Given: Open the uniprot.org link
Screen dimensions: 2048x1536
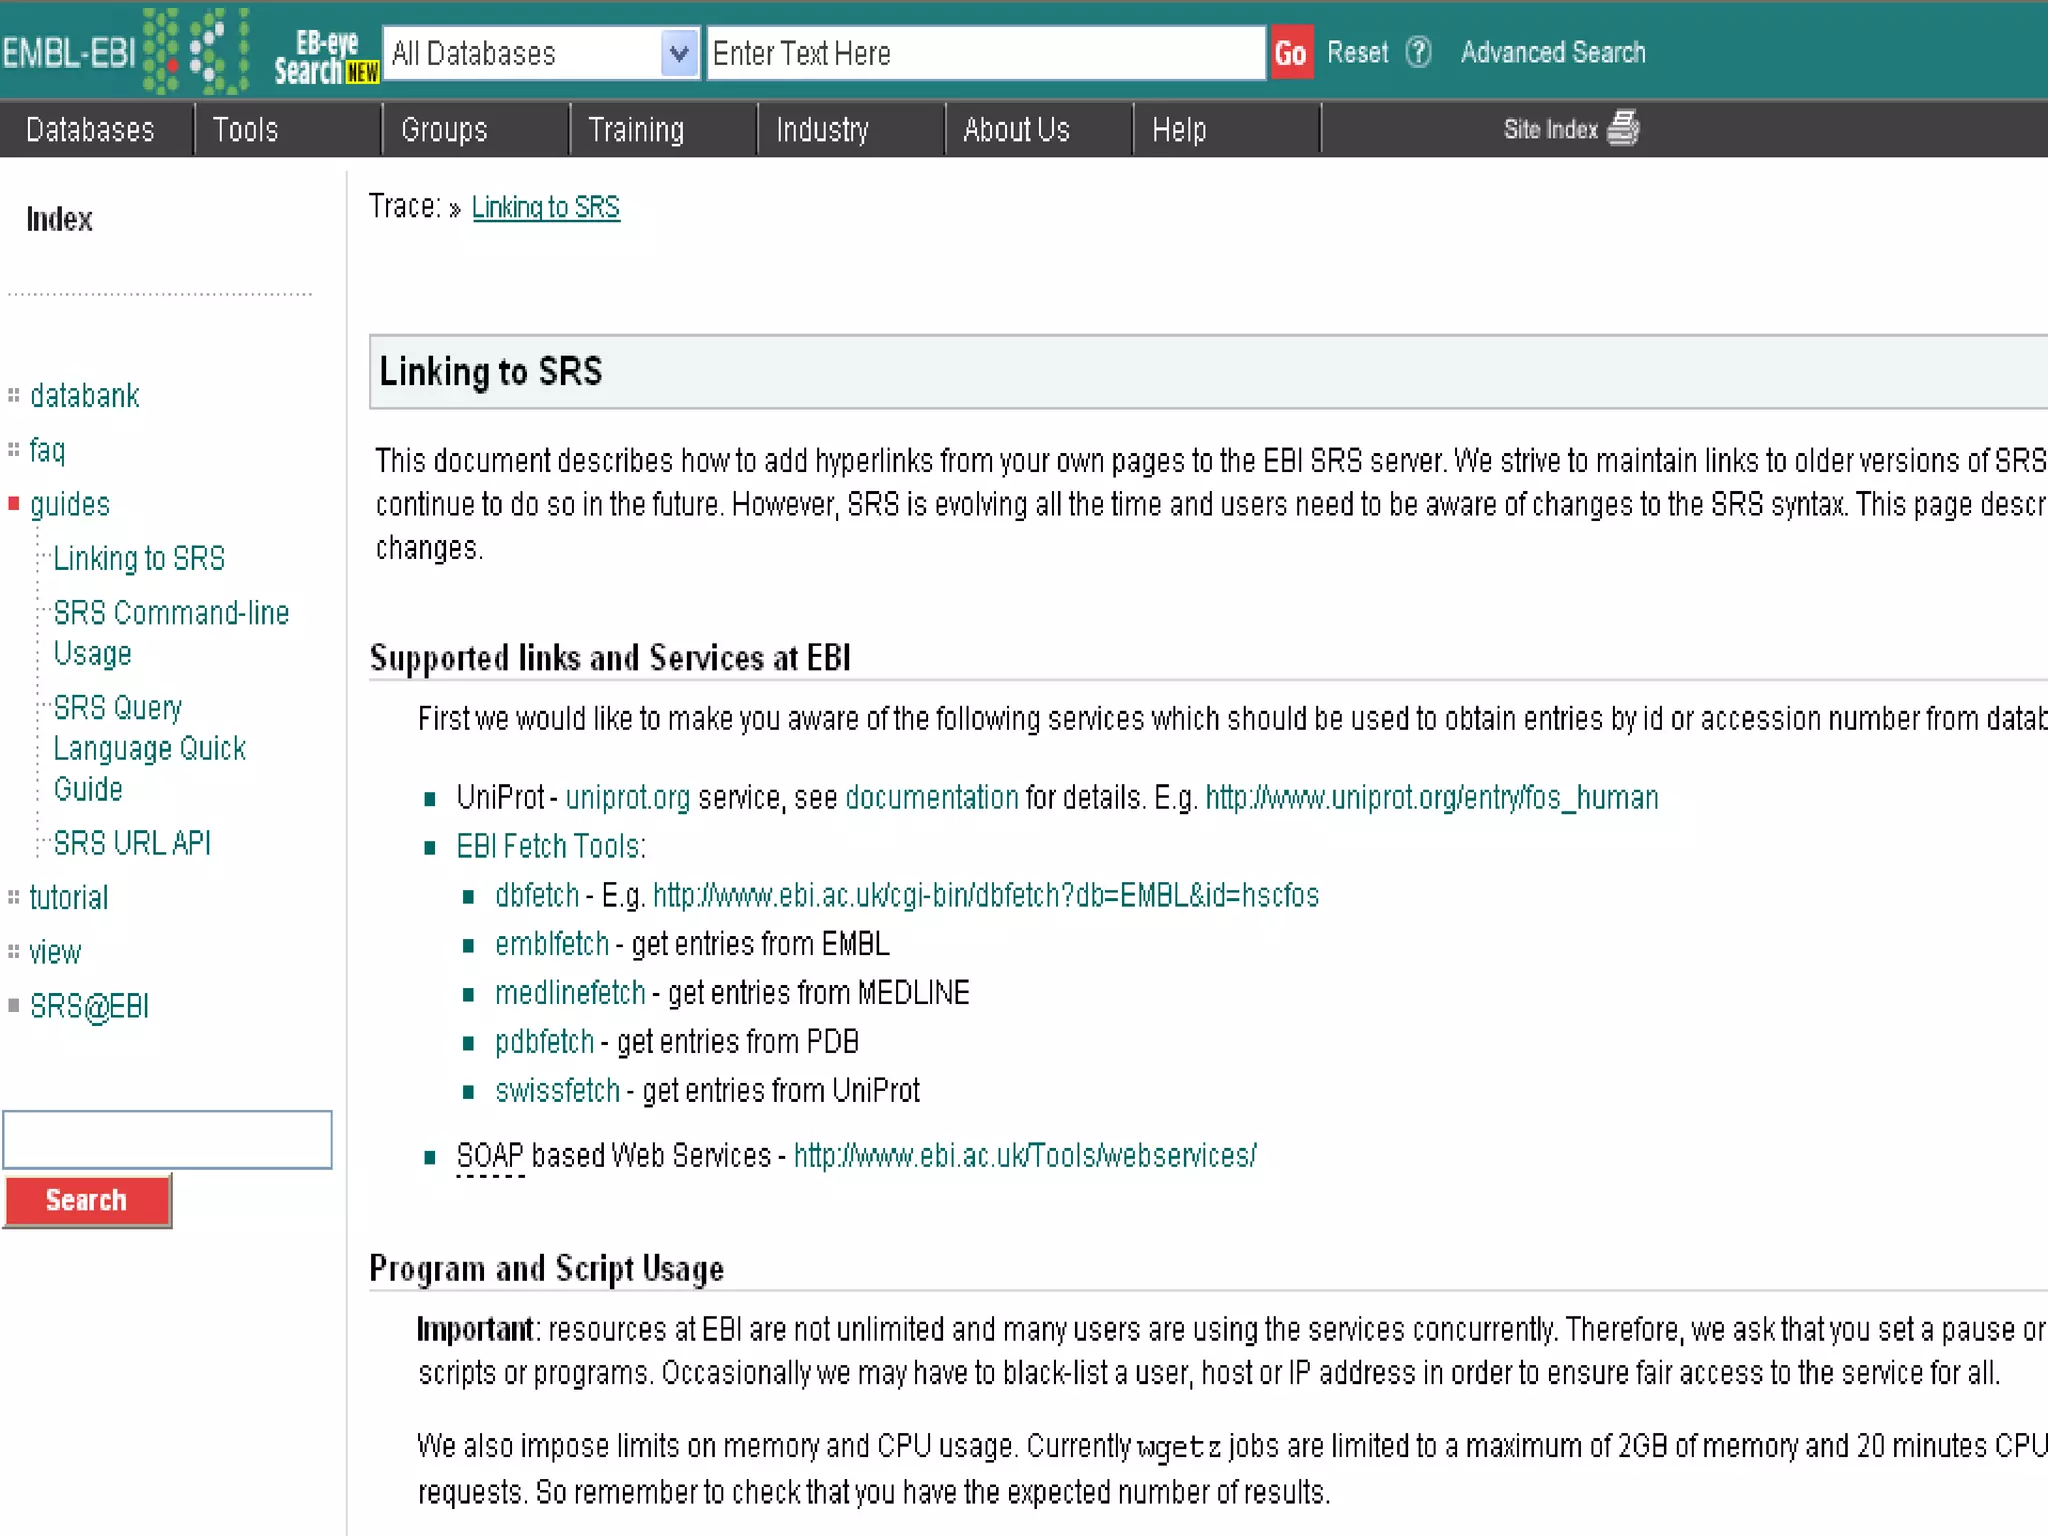Looking at the screenshot, I should pyautogui.click(x=627, y=797).
